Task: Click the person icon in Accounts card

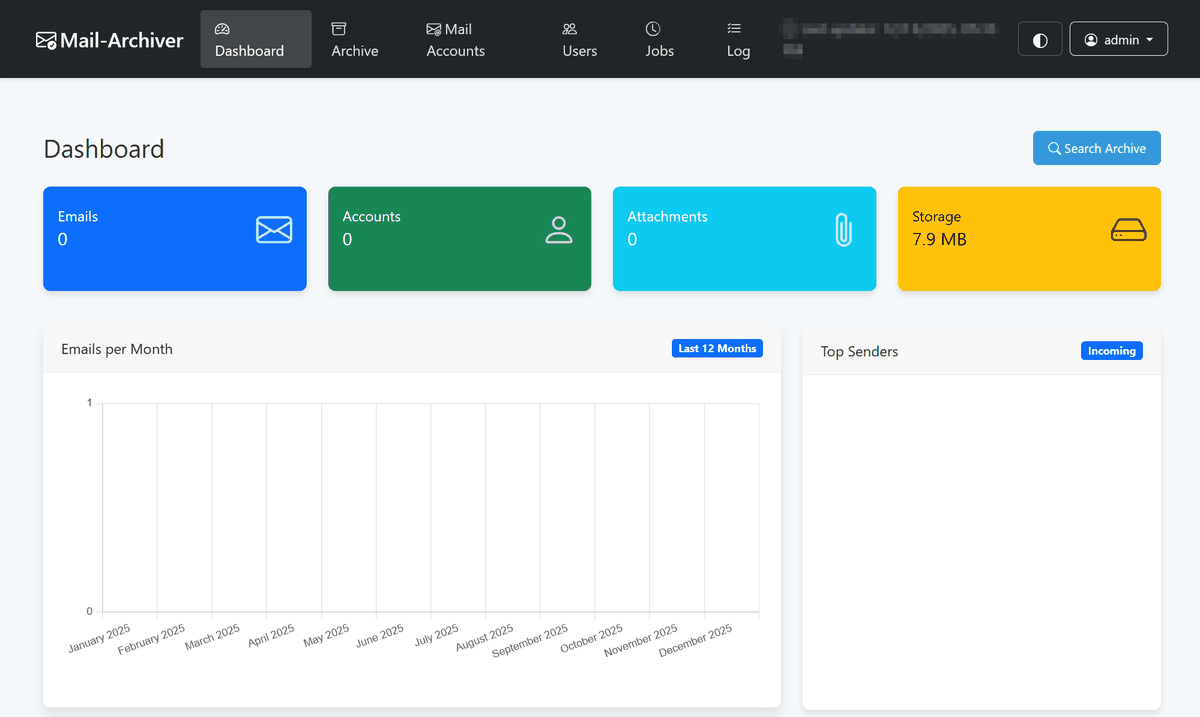Action: pos(559,230)
